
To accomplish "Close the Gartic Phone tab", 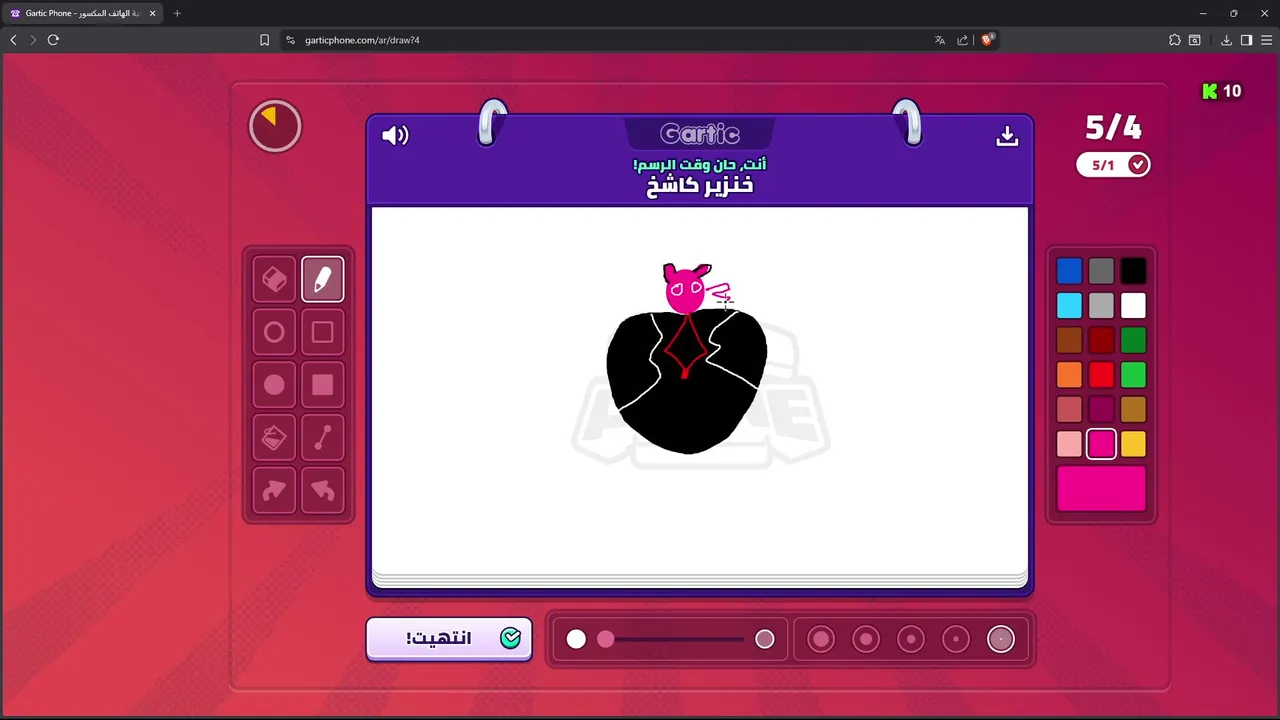I will [152, 13].
